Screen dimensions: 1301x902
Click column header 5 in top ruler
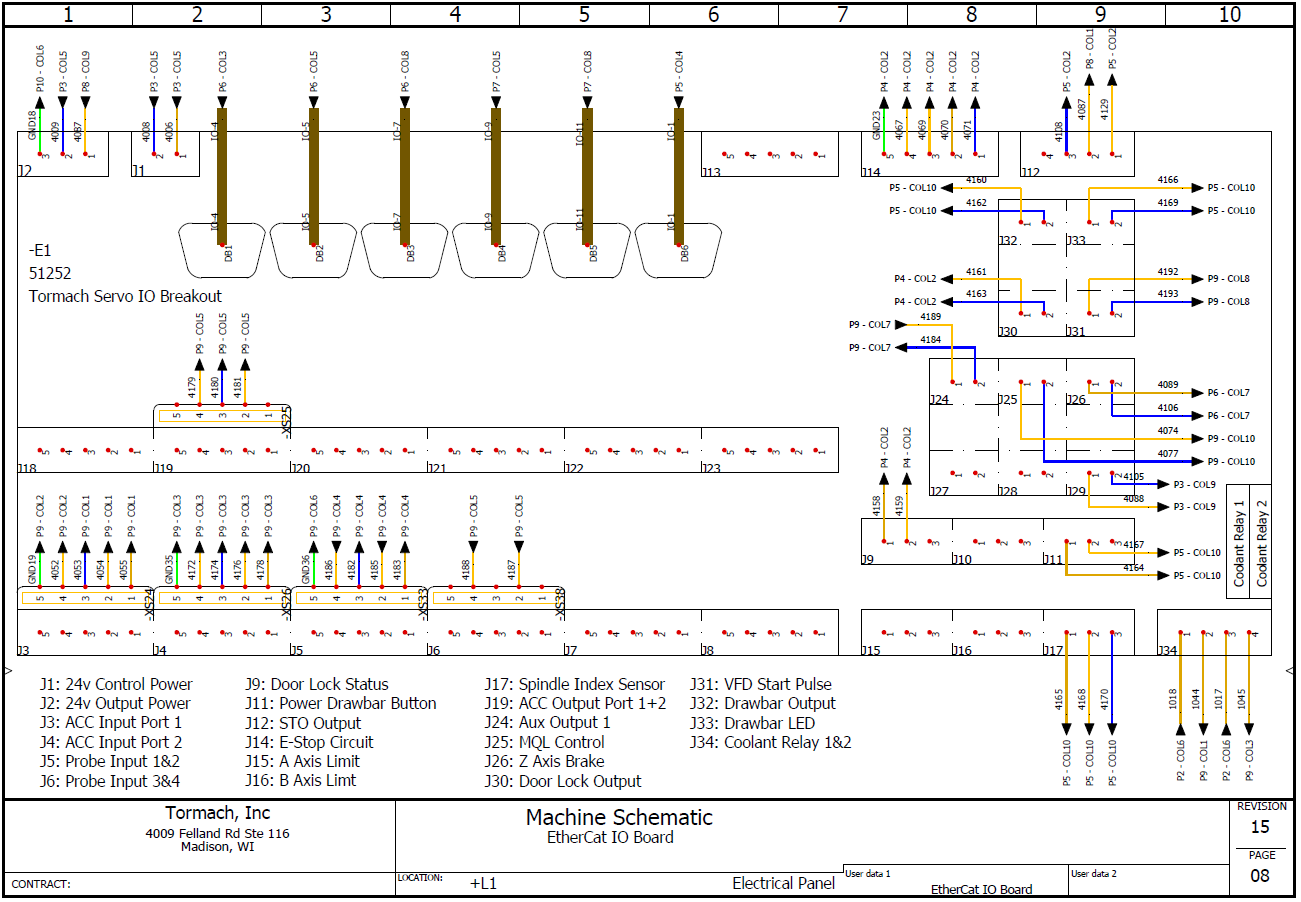[584, 14]
